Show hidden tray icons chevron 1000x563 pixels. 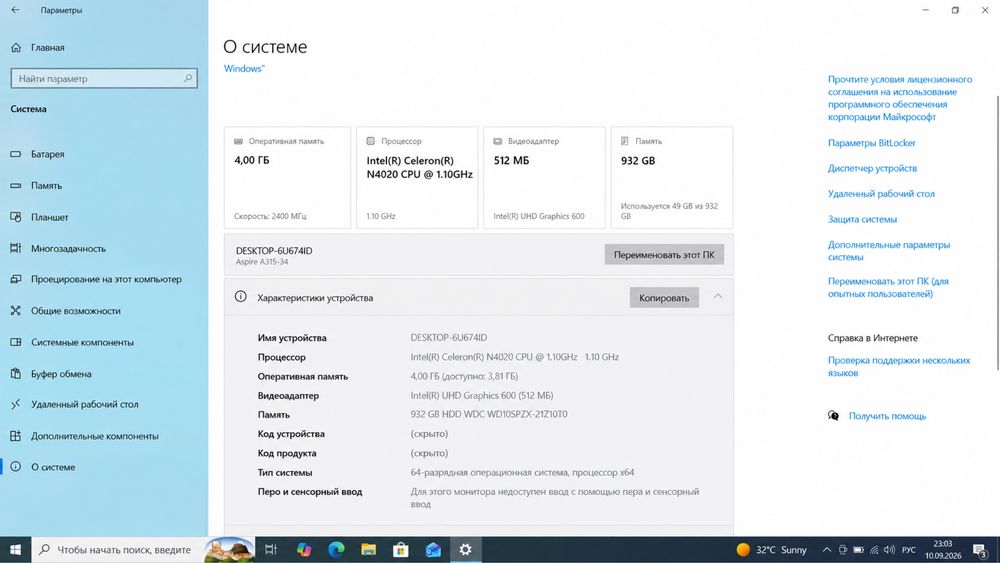pyautogui.click(x=827, y=549)
